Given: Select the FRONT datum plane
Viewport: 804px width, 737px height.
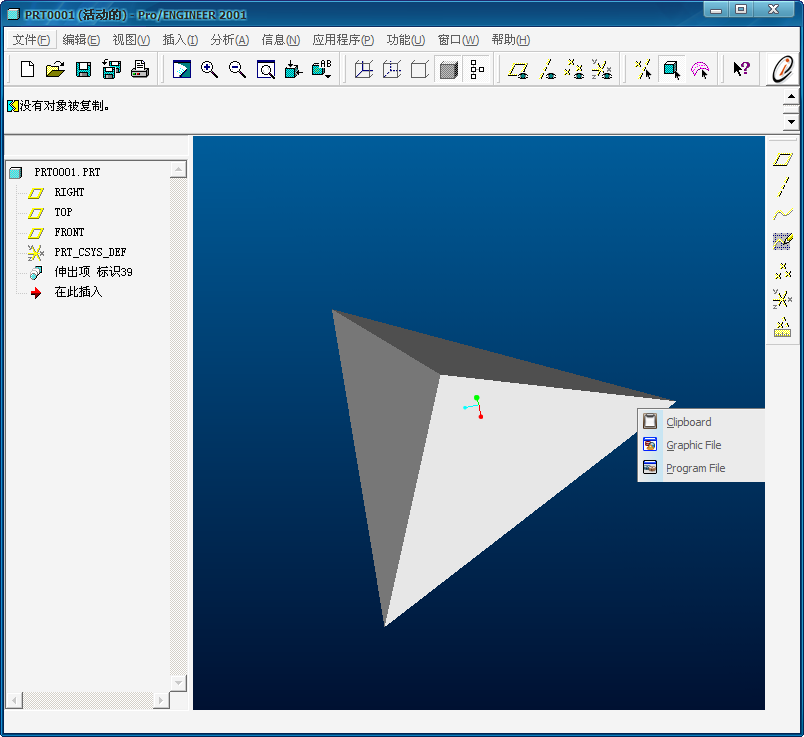Looking at the screenshot, I should coord(69,232).
